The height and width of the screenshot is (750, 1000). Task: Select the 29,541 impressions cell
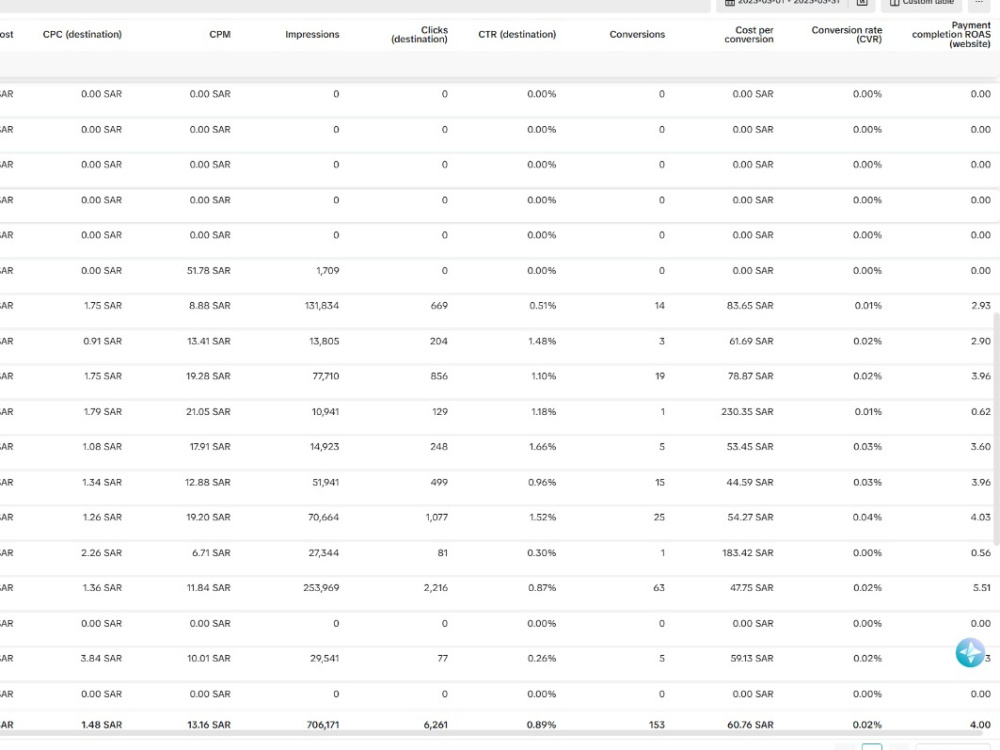pos(325,659)
